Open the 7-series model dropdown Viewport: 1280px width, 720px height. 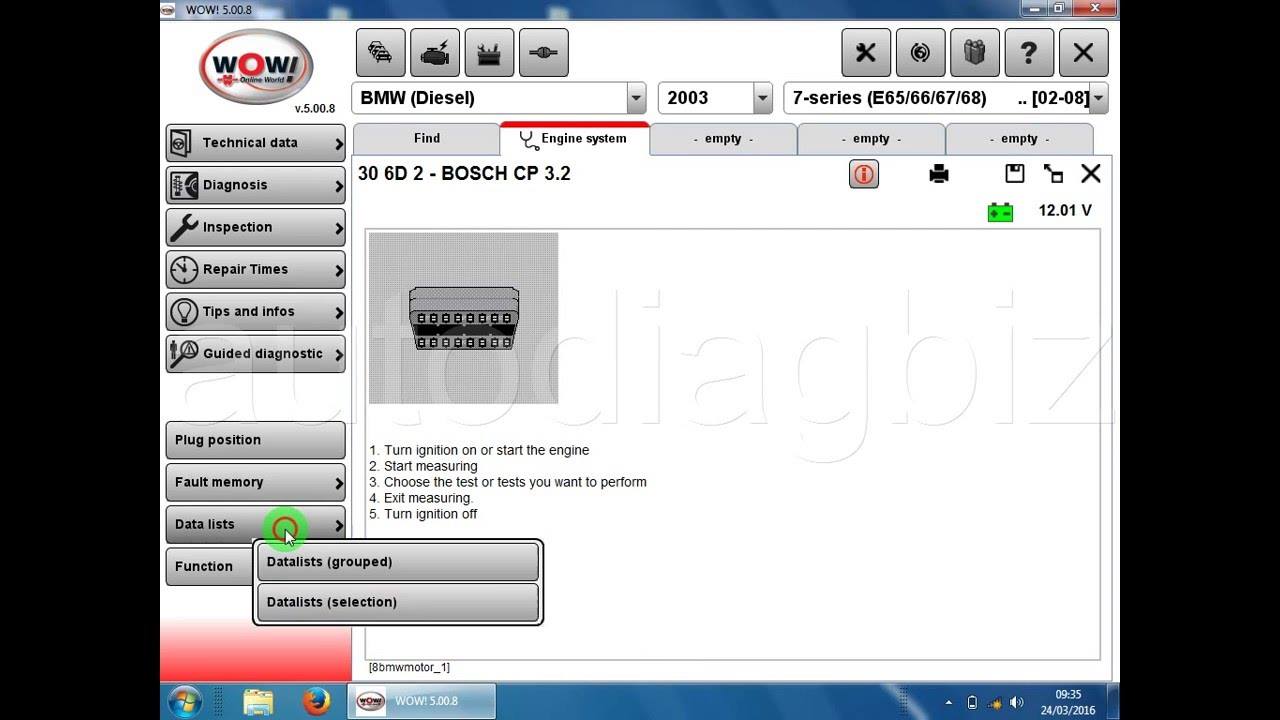tap(1098, 98)
